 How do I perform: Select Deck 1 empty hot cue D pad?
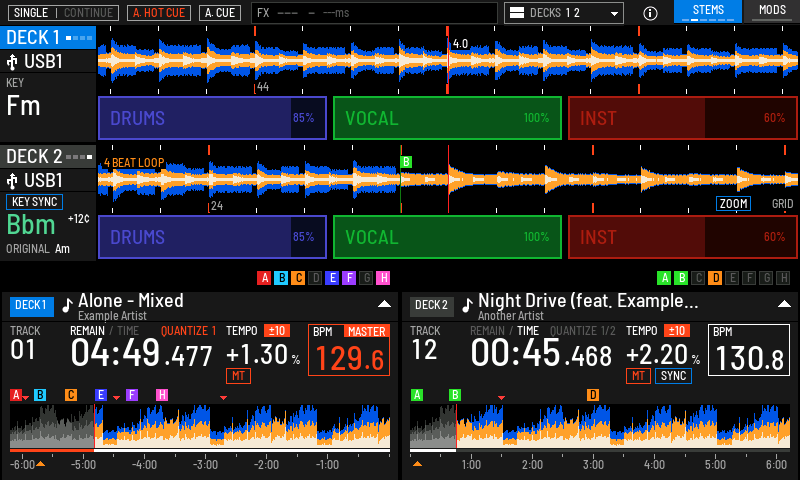click(315, 278)
